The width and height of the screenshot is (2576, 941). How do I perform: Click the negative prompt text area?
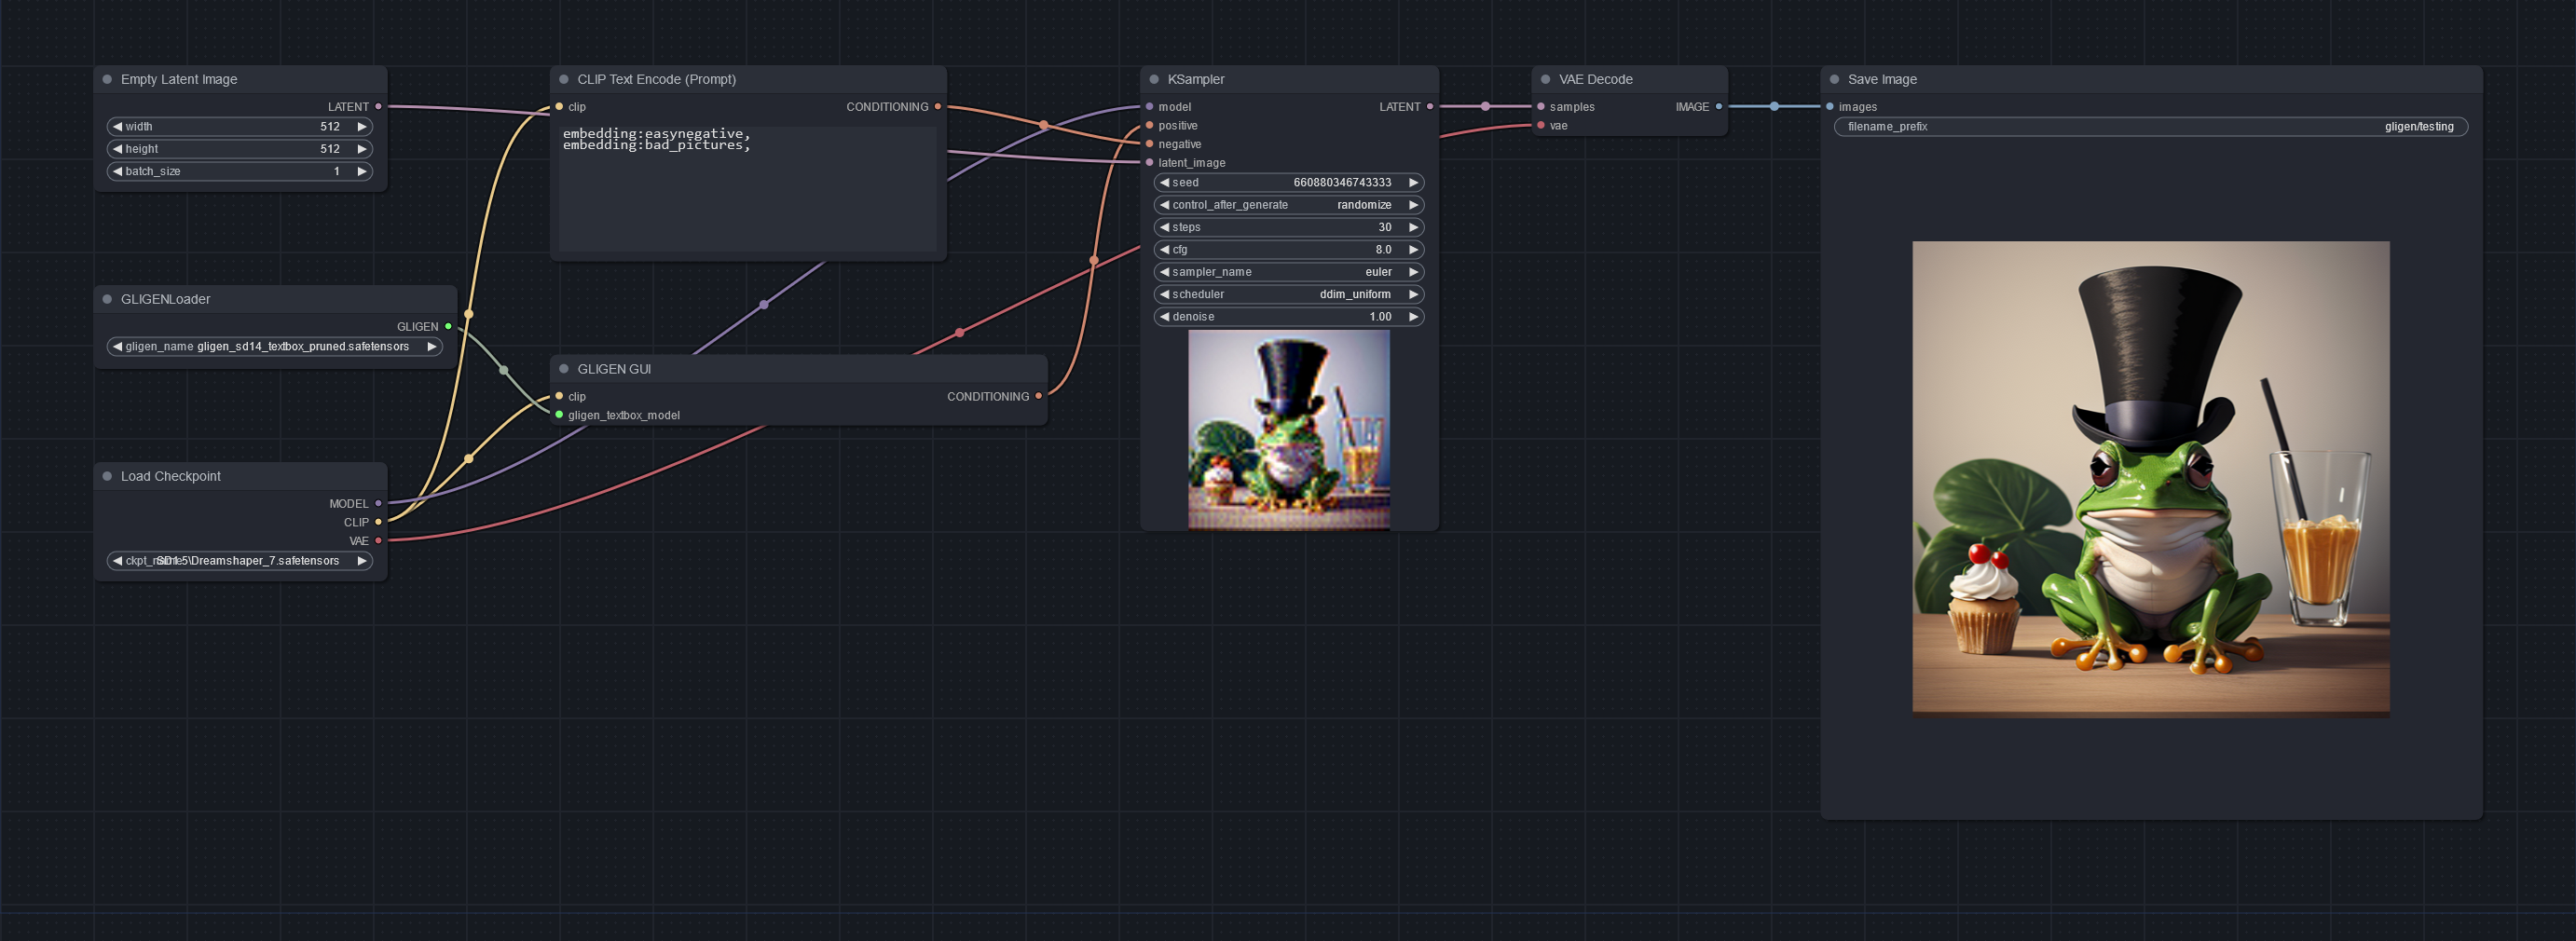[748, 188]
